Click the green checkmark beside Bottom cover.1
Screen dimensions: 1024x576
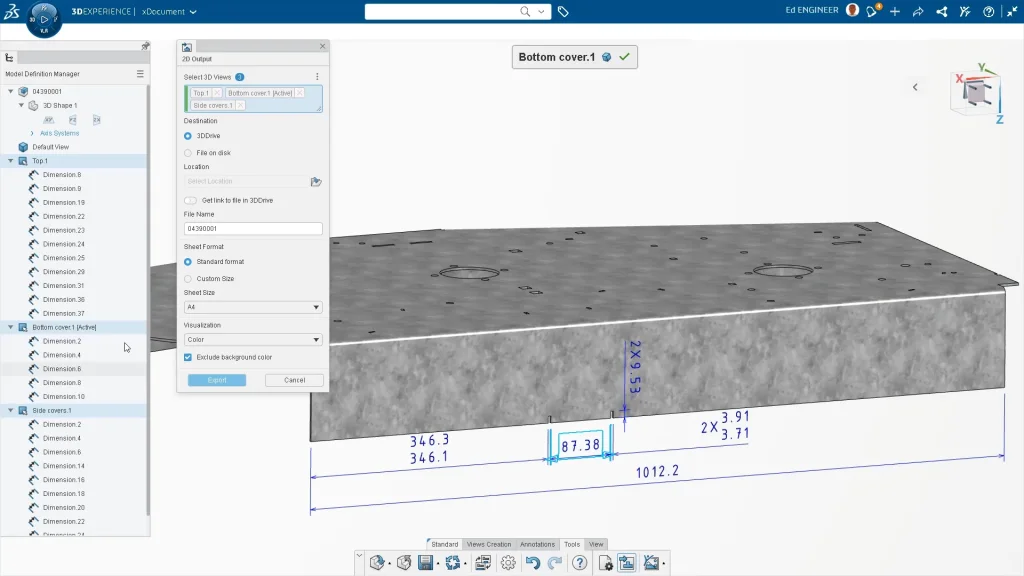pyautogui.click(x=624, y=57)
